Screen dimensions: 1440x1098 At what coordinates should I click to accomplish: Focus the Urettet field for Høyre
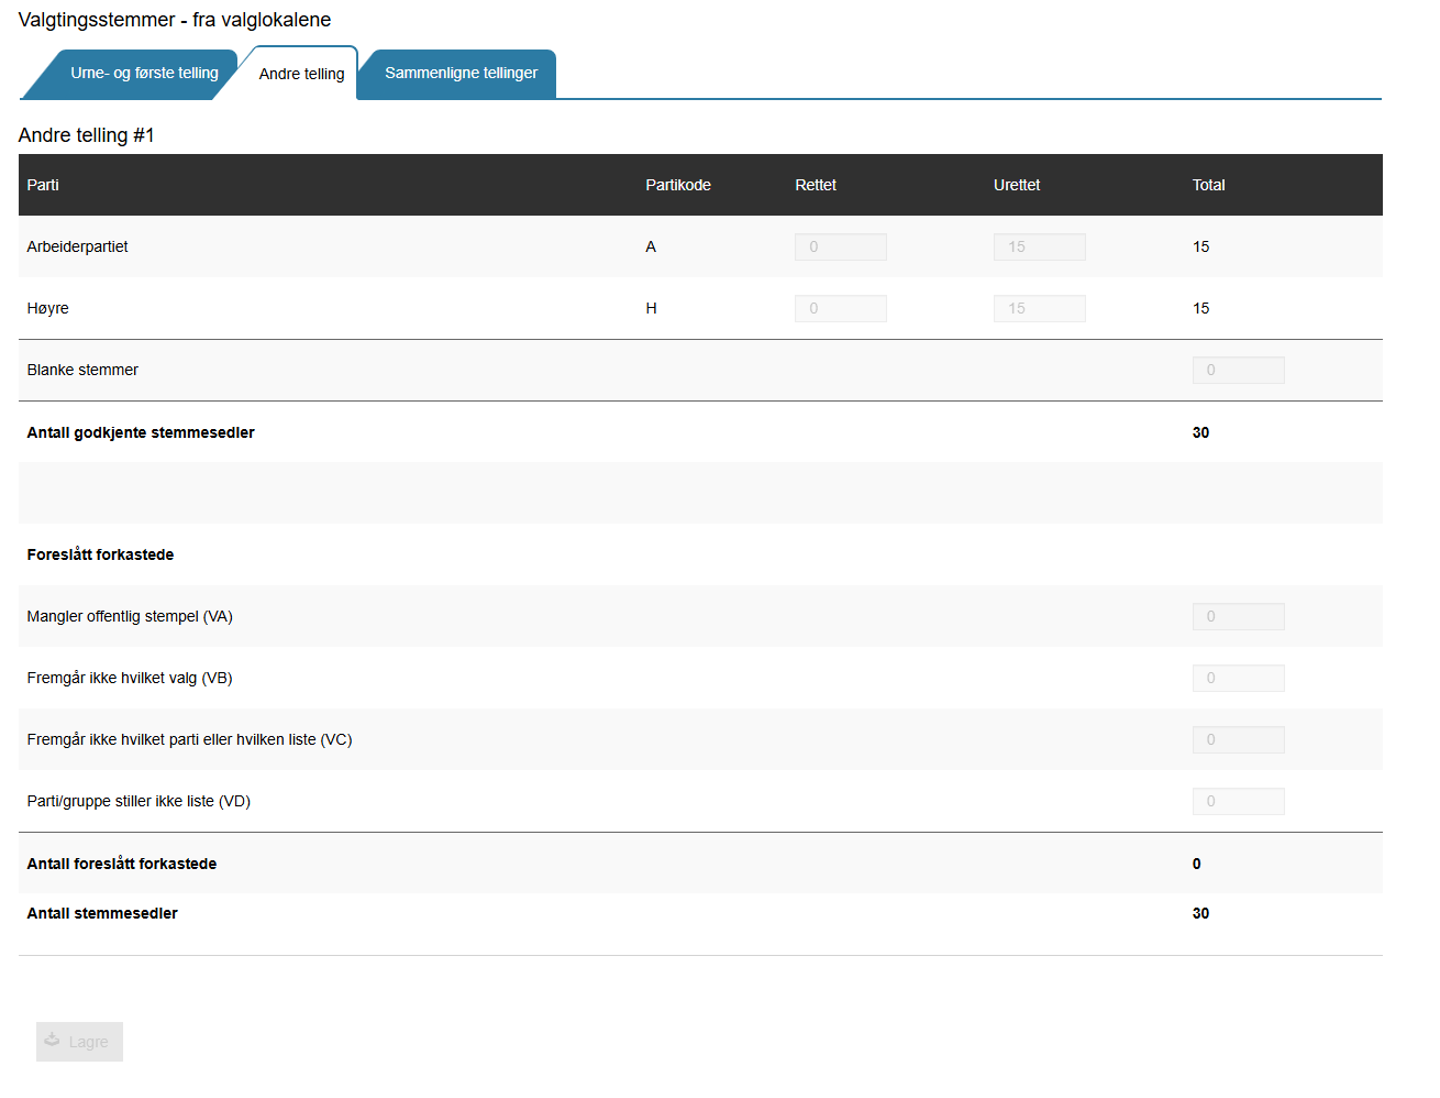(1039, 309)
